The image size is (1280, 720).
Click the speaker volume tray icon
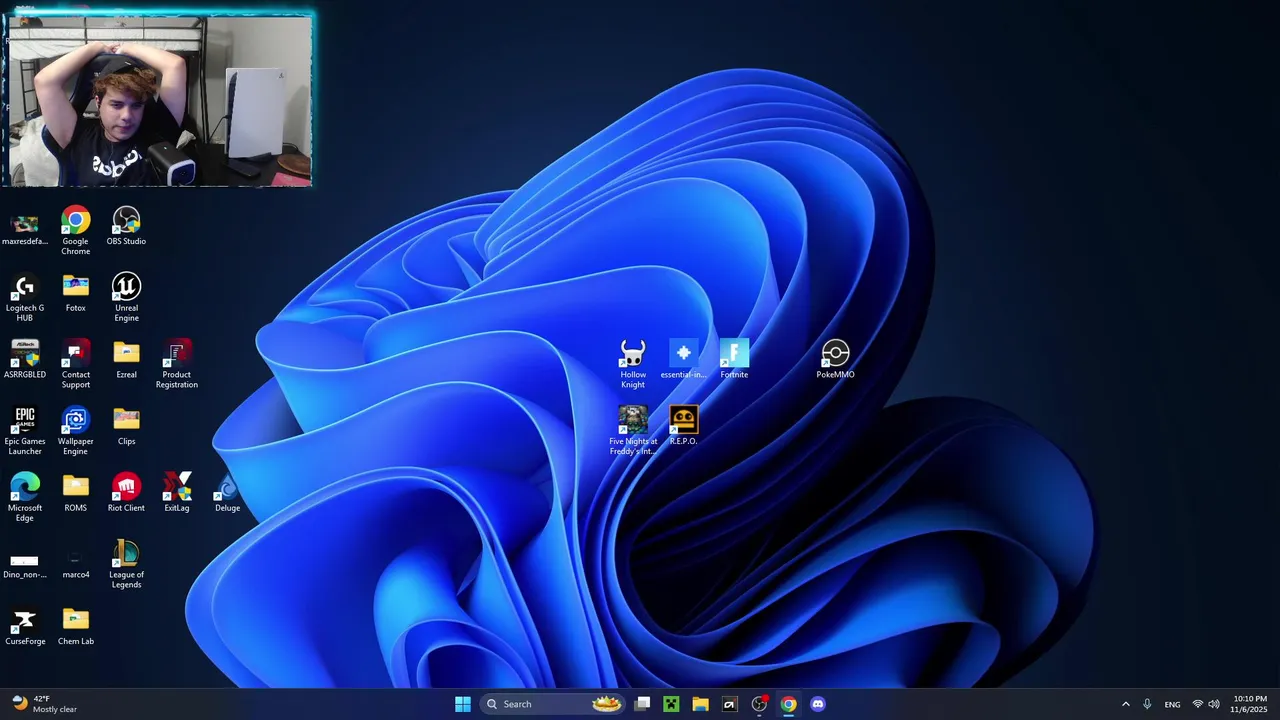click(1214, 704)
